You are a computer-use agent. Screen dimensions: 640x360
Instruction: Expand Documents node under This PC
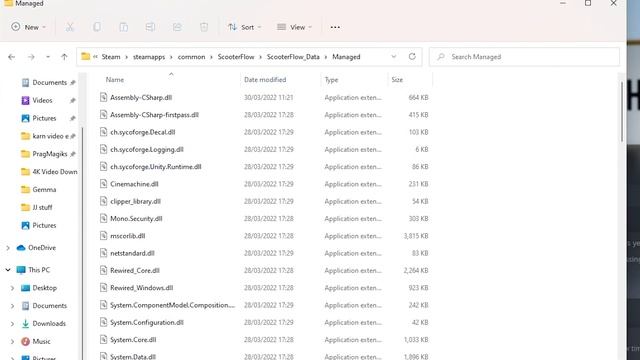coord(12,306)
